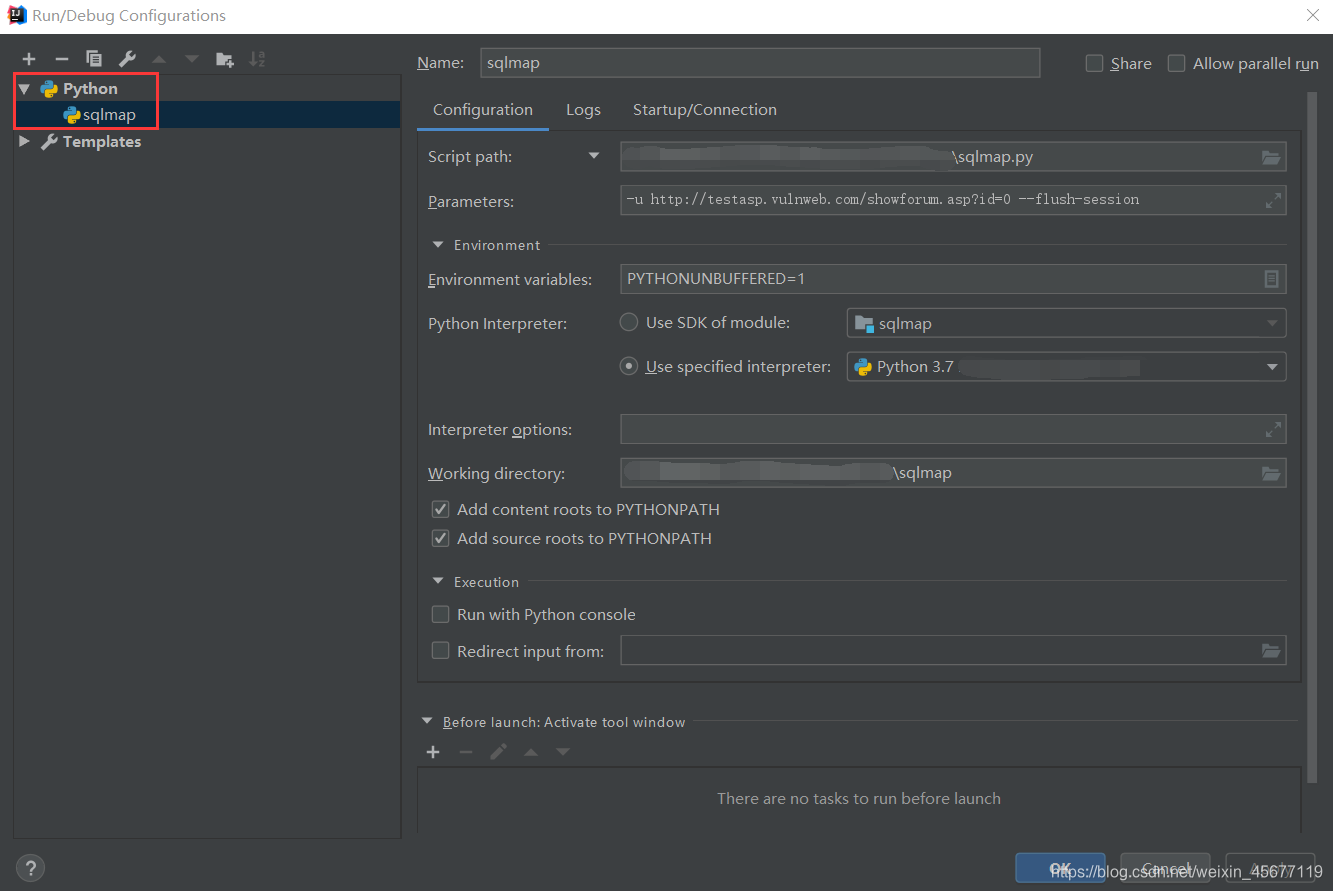Uncheck Add source roots to PYTHONPATH
Image resolution: width=1333 pixels, height=891 pixels.
[x=440, y=538]
